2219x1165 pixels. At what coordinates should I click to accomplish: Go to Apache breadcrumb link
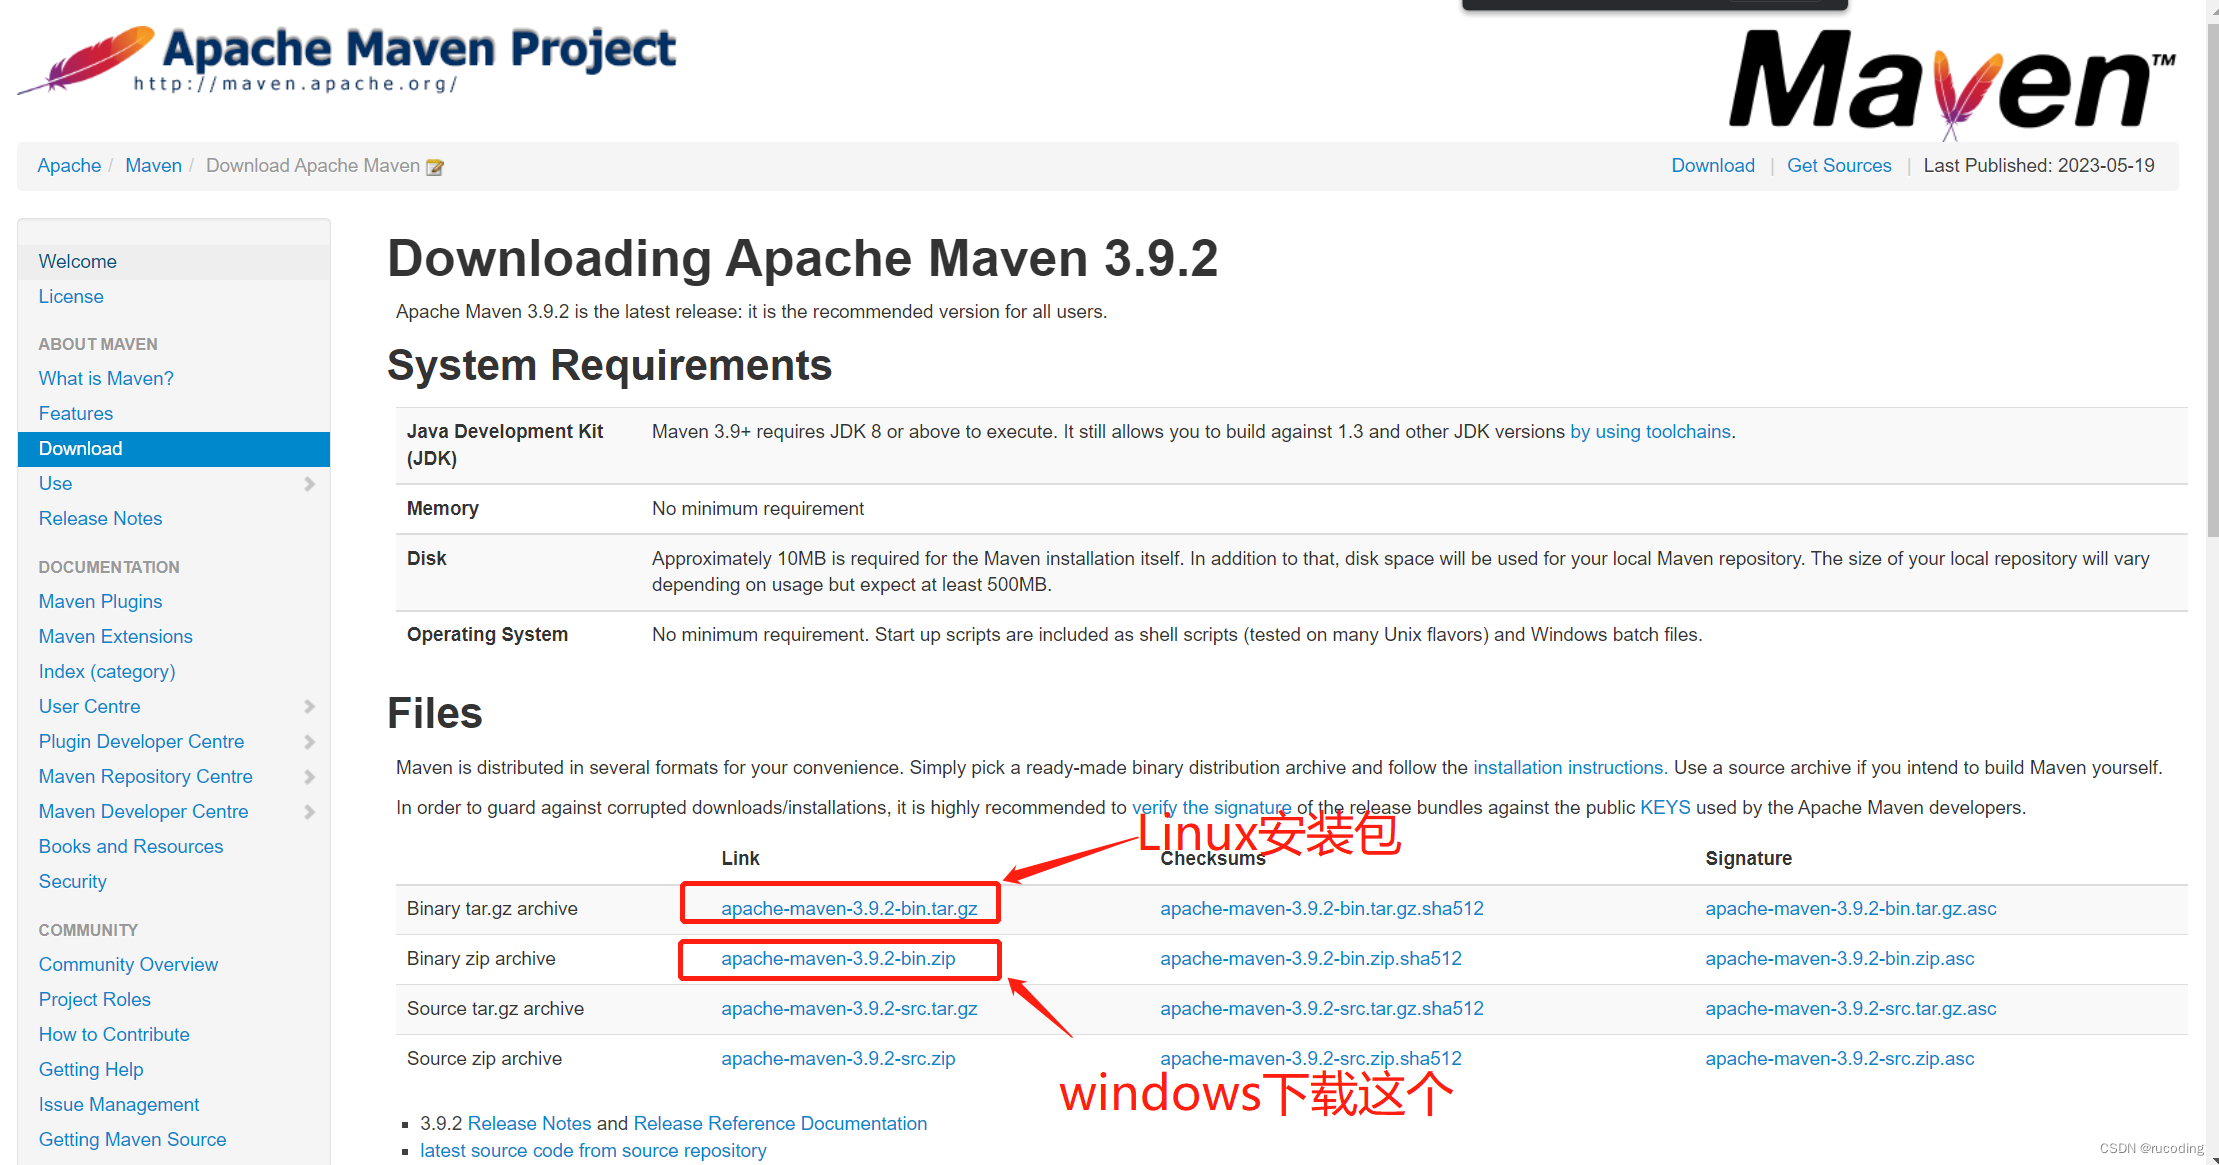click(69, 166)
